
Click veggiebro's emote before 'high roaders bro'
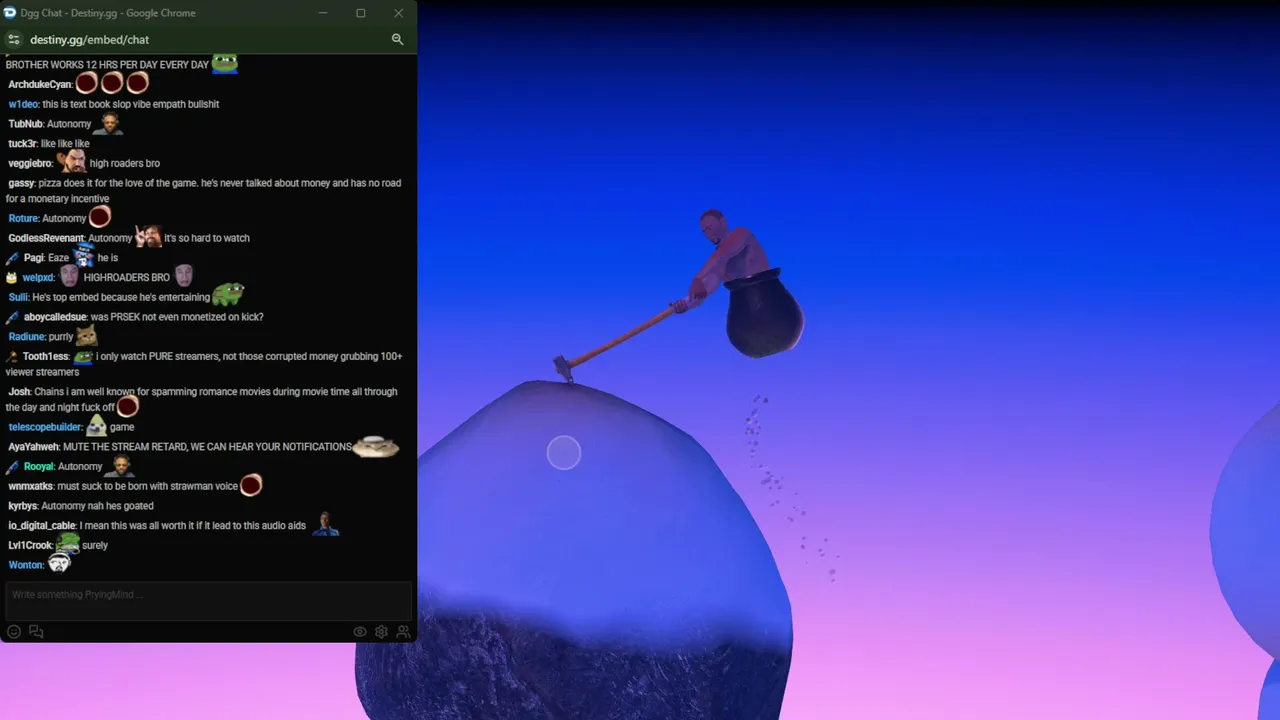[71, 161]
